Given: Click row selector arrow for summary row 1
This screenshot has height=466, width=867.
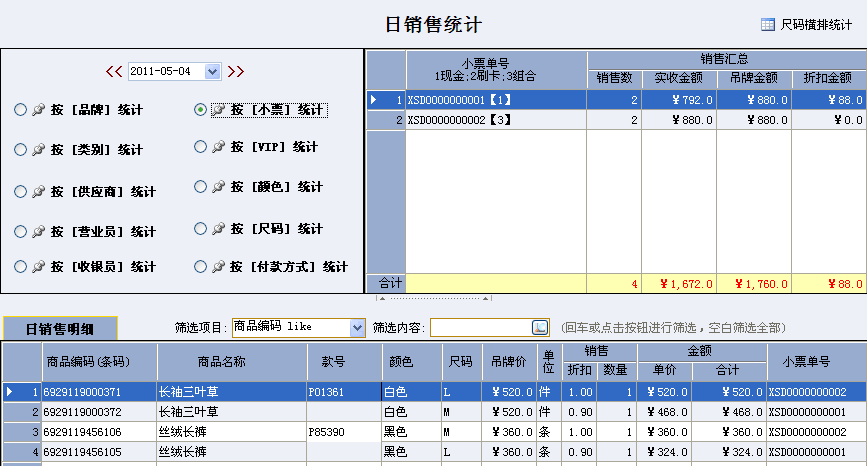Looking at the screenshot, I should coord(374,100).
